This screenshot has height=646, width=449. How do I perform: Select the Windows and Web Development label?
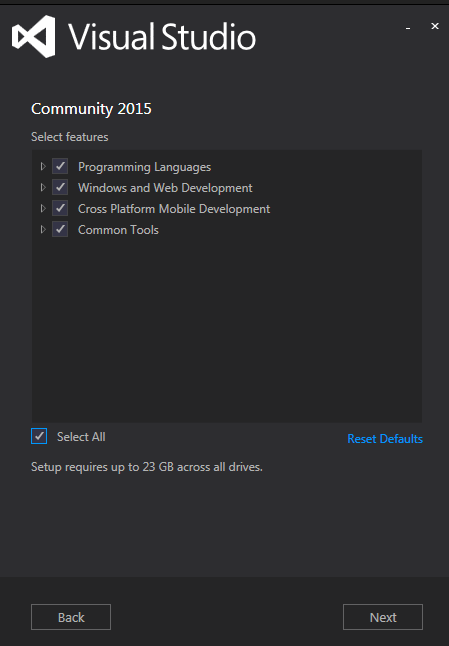165,188
